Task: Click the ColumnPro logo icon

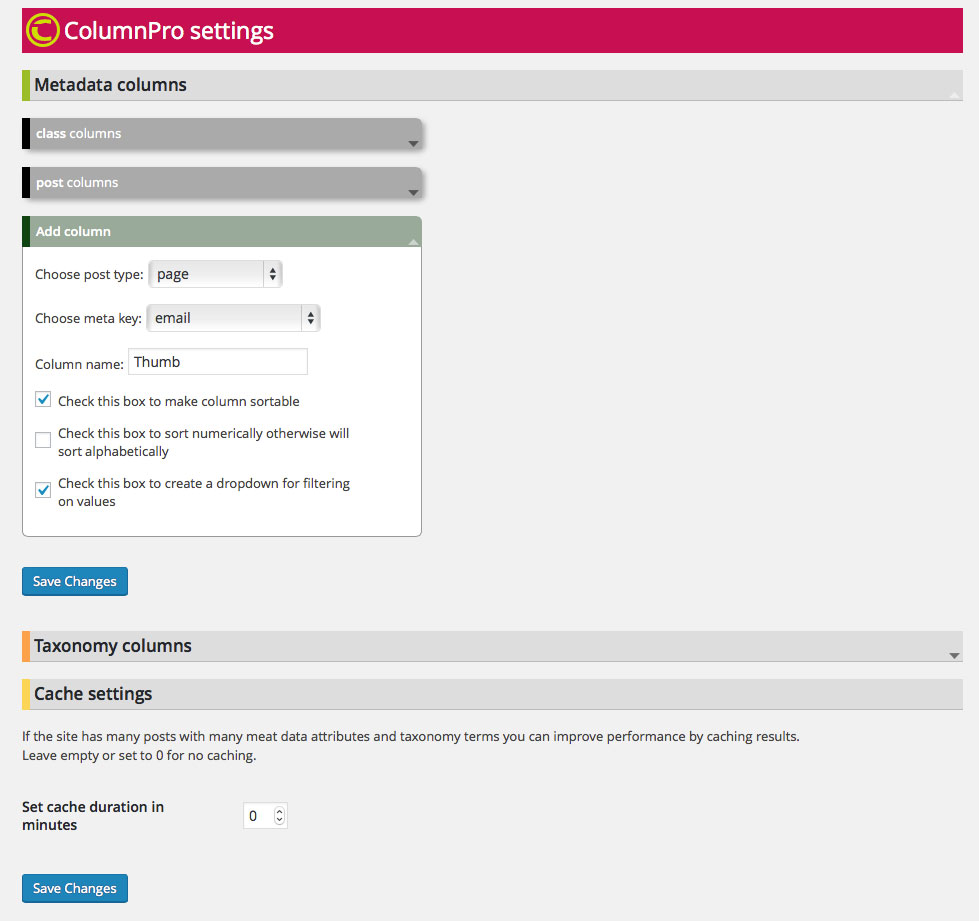Action: click(42, 30)
